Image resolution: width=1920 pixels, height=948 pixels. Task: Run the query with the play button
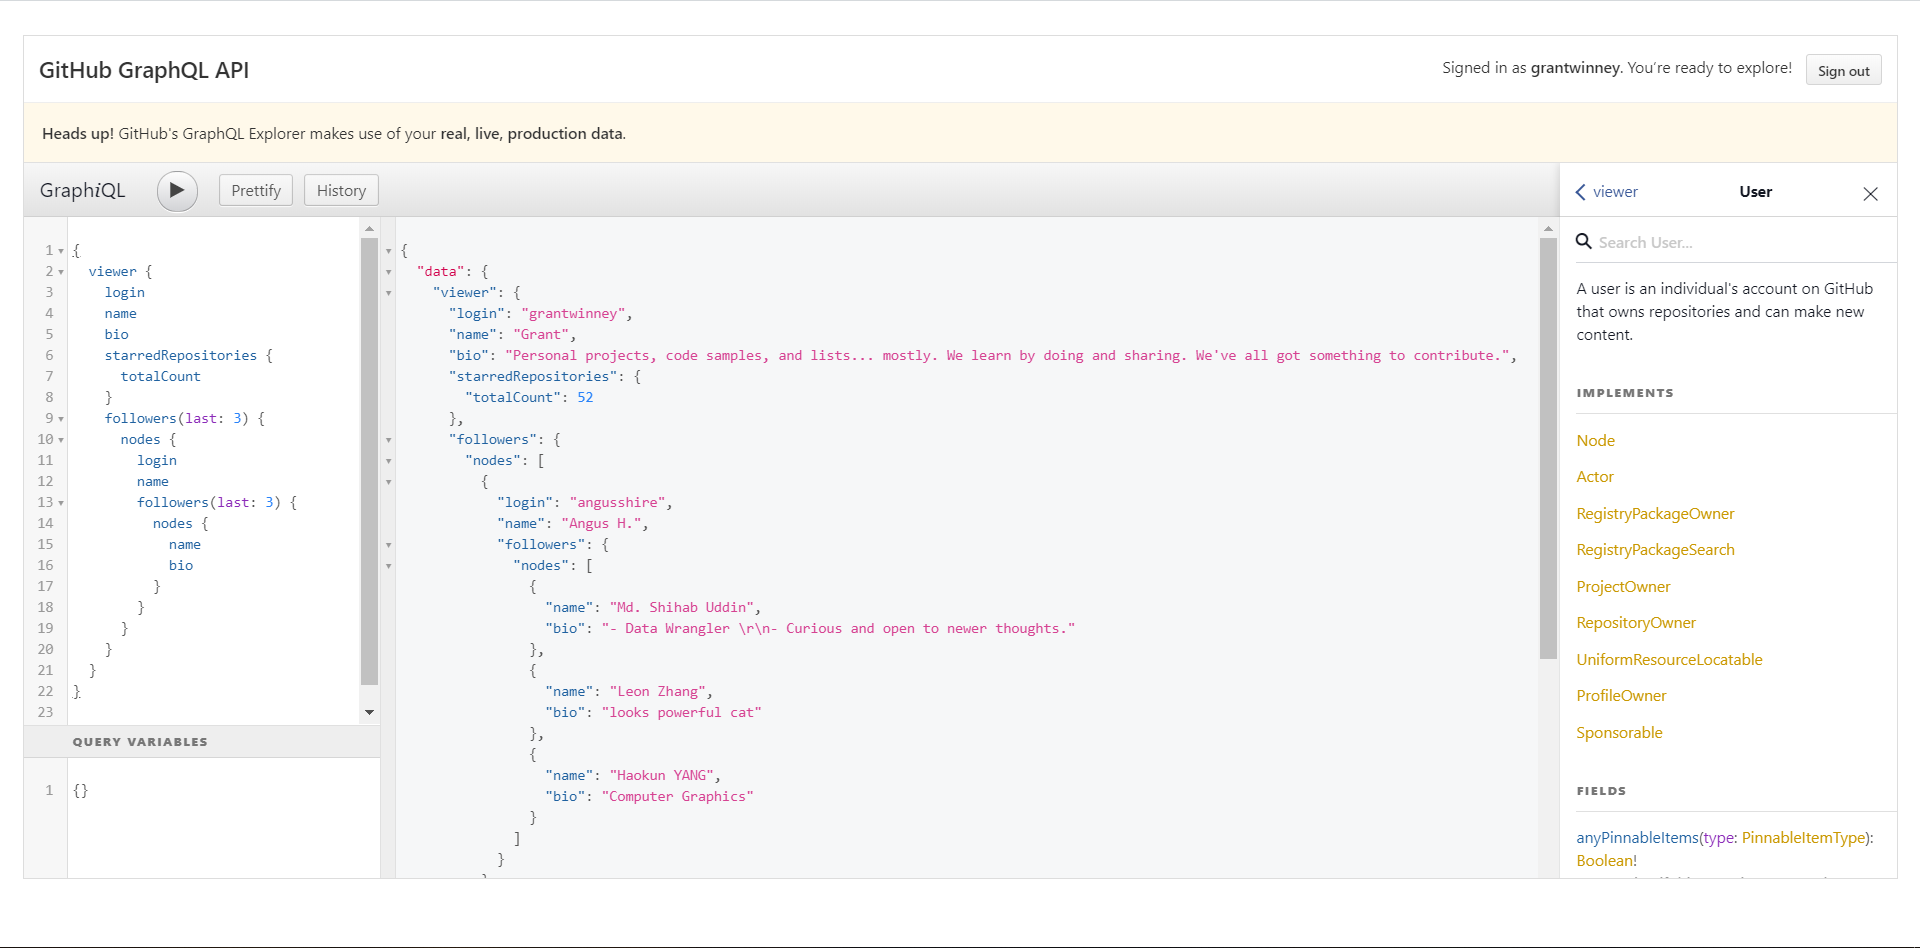(177, 190)
